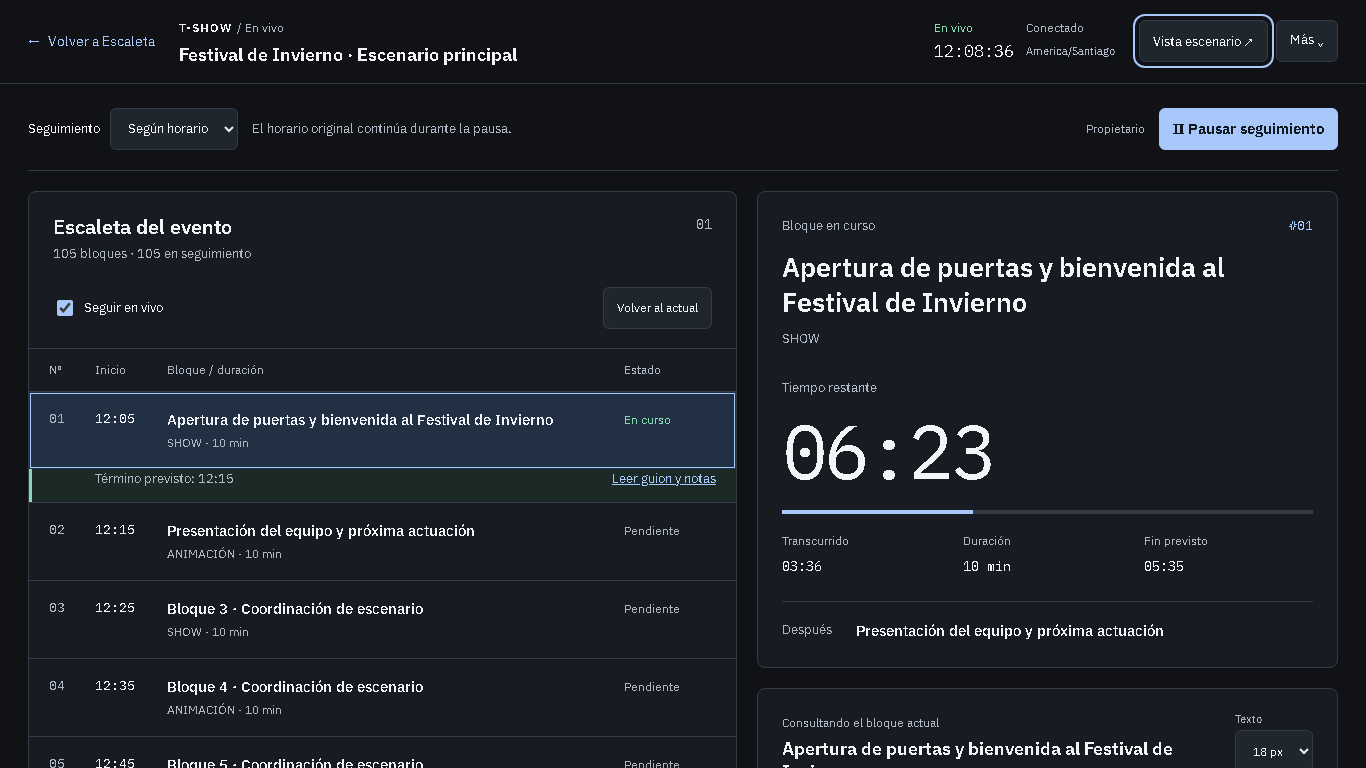The width and height of the screenshot is (1366, 768).
Task: Select block 01 Apertura de puertas row
Action: click(382, 430)
